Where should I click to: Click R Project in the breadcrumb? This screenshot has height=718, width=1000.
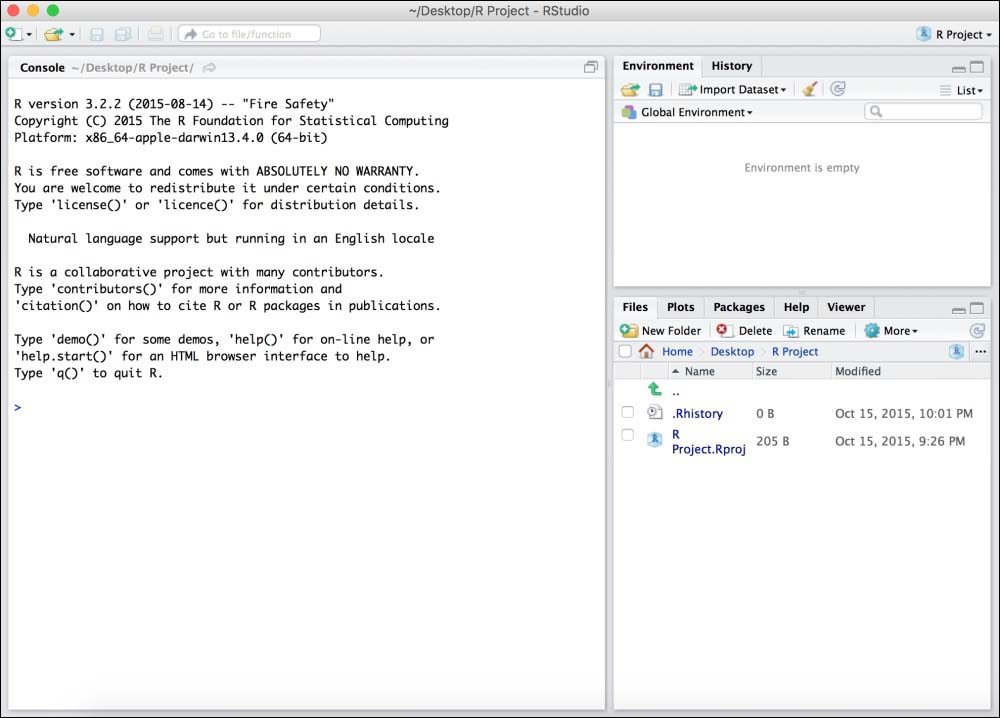click(x=795, y=351)
